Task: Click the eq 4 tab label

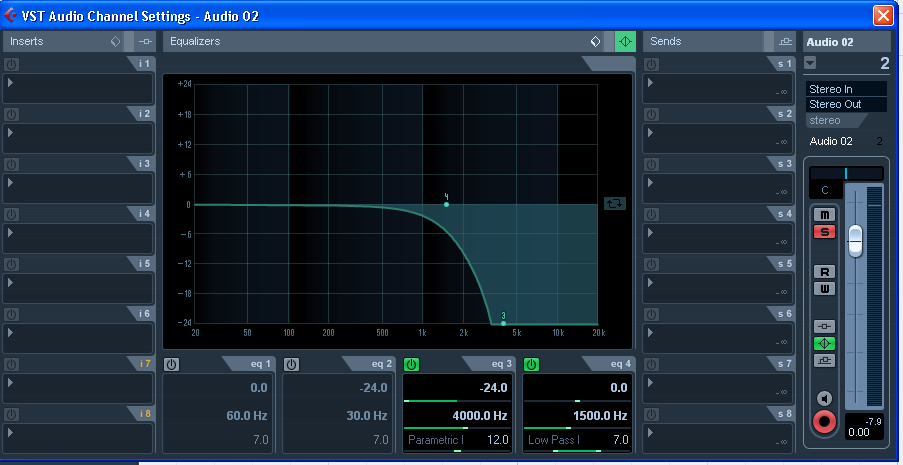Action: (x=621, y=364)
